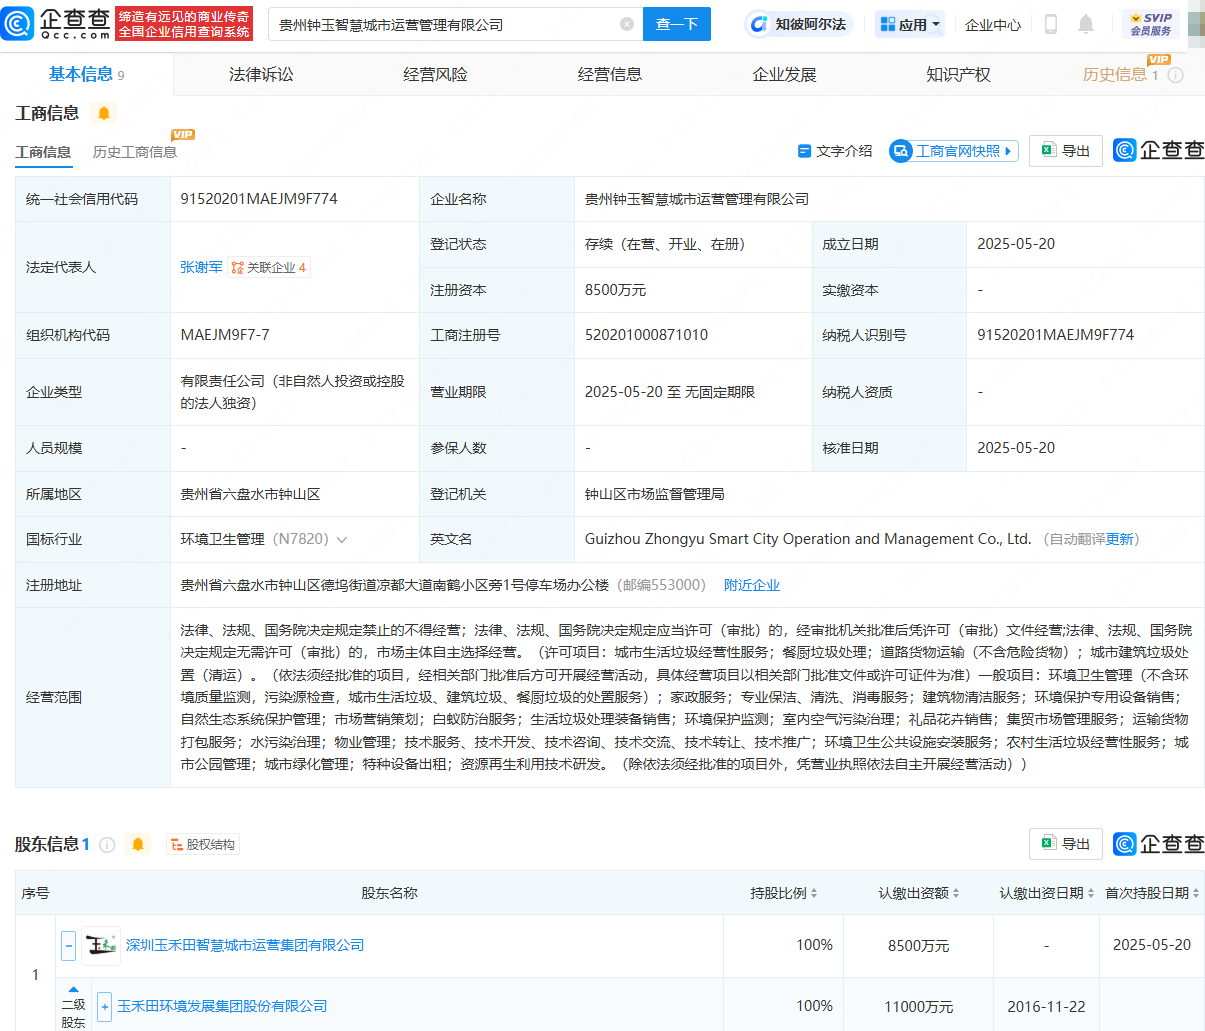Open 文字介绍 text introduction
This screenshot has height=1031, width=1205.
click(835, 151)
